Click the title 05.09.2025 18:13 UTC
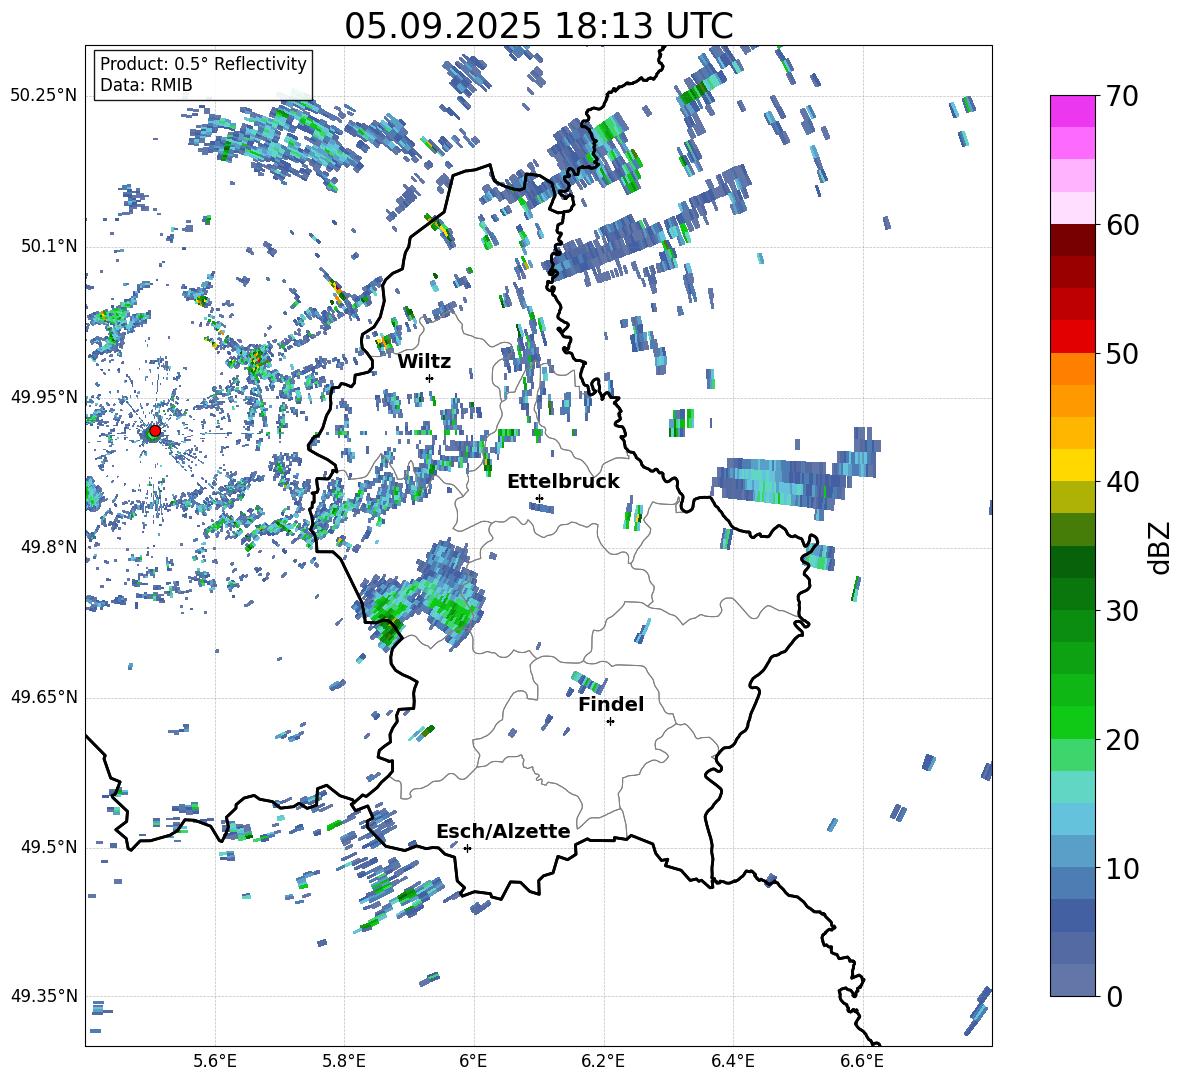The height and width of the screenshot is (1081, 1184). click(538, 26)
